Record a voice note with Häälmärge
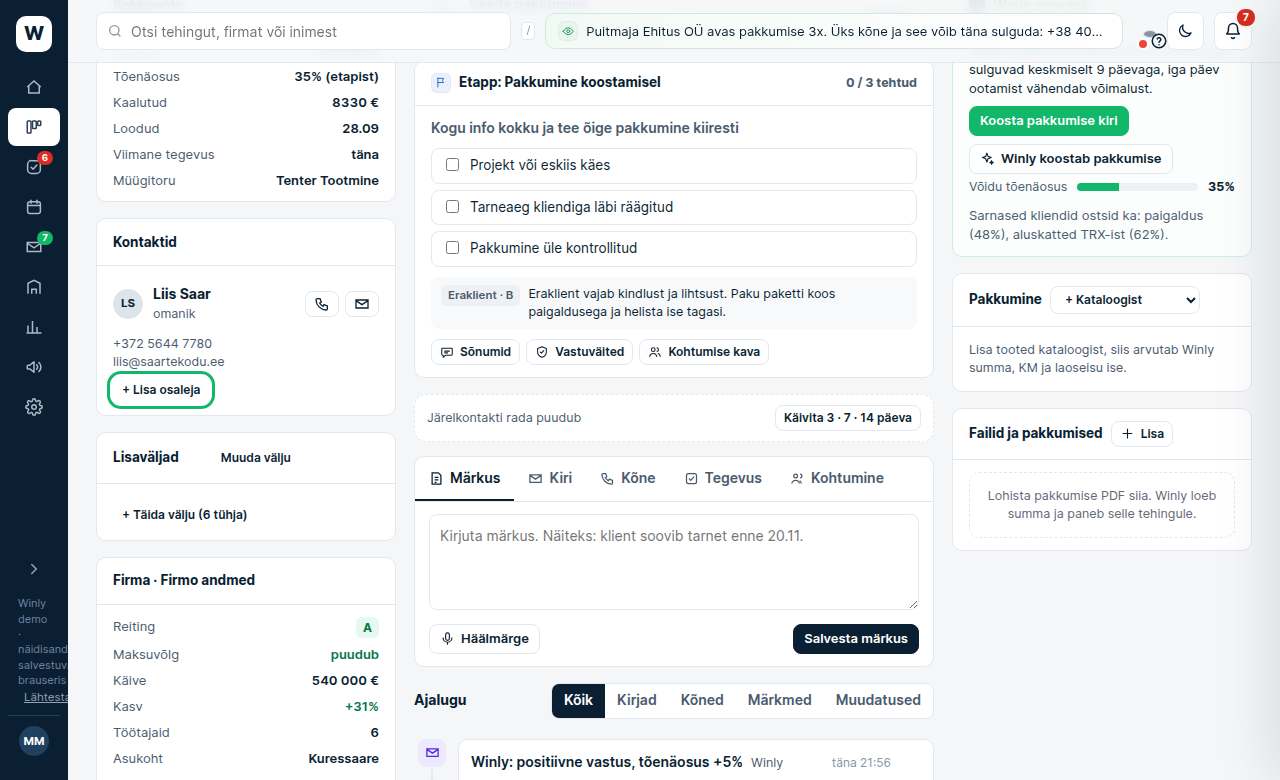This screenshot has width=1280, height=780. coord(485,639)
